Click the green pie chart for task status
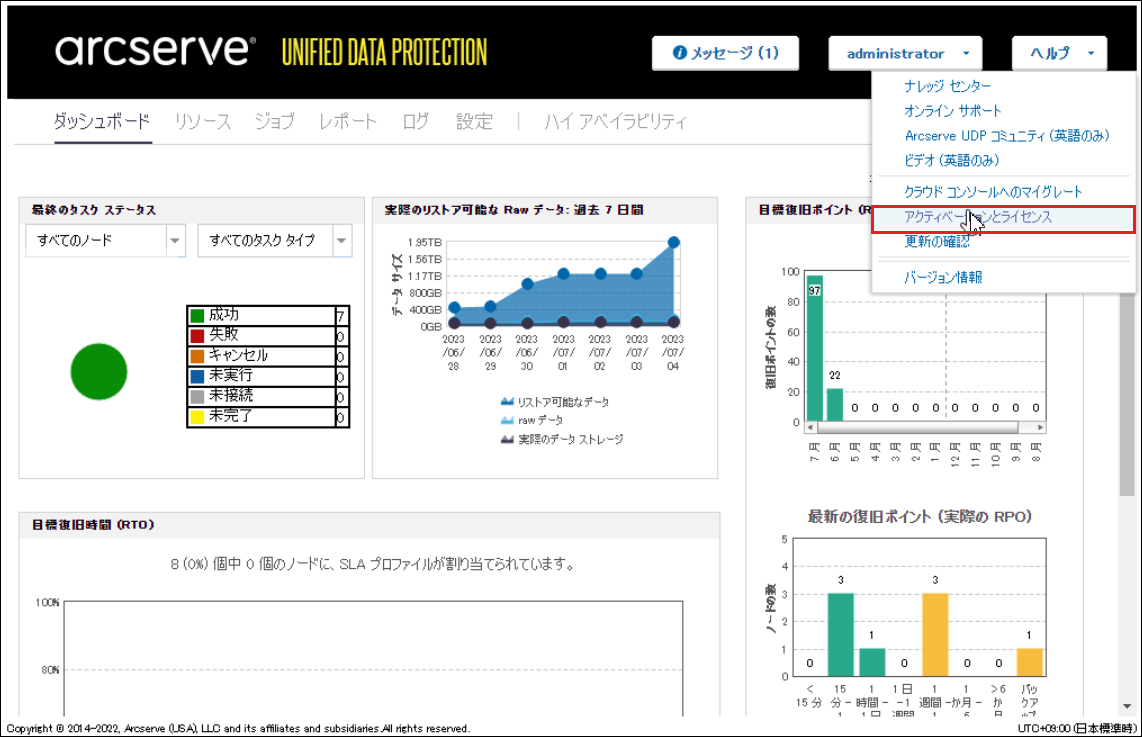The image size is (1142, 737). 99,371
